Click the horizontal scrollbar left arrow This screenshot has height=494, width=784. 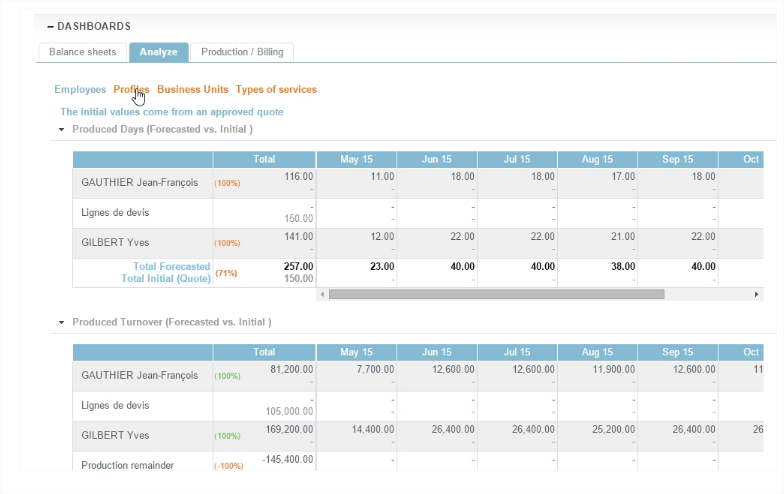click(x=322, y=294)
